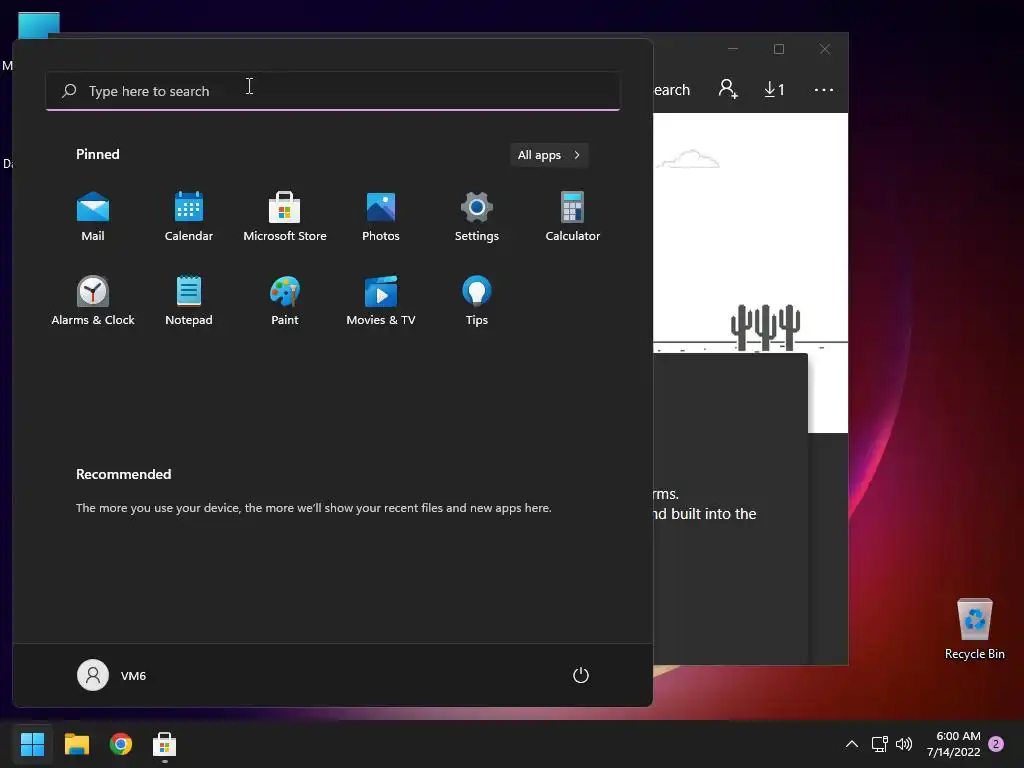Select the Recommended section heading
Viewport: 1024px width, 768px height.
(x=123, y=474)
